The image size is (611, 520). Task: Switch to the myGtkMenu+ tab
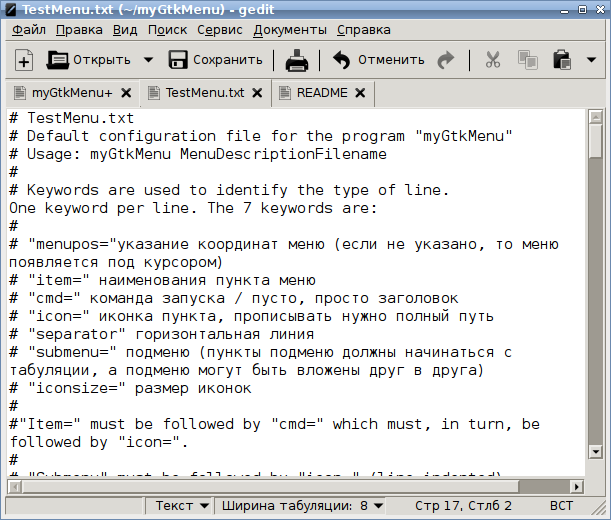pos(72,93)
